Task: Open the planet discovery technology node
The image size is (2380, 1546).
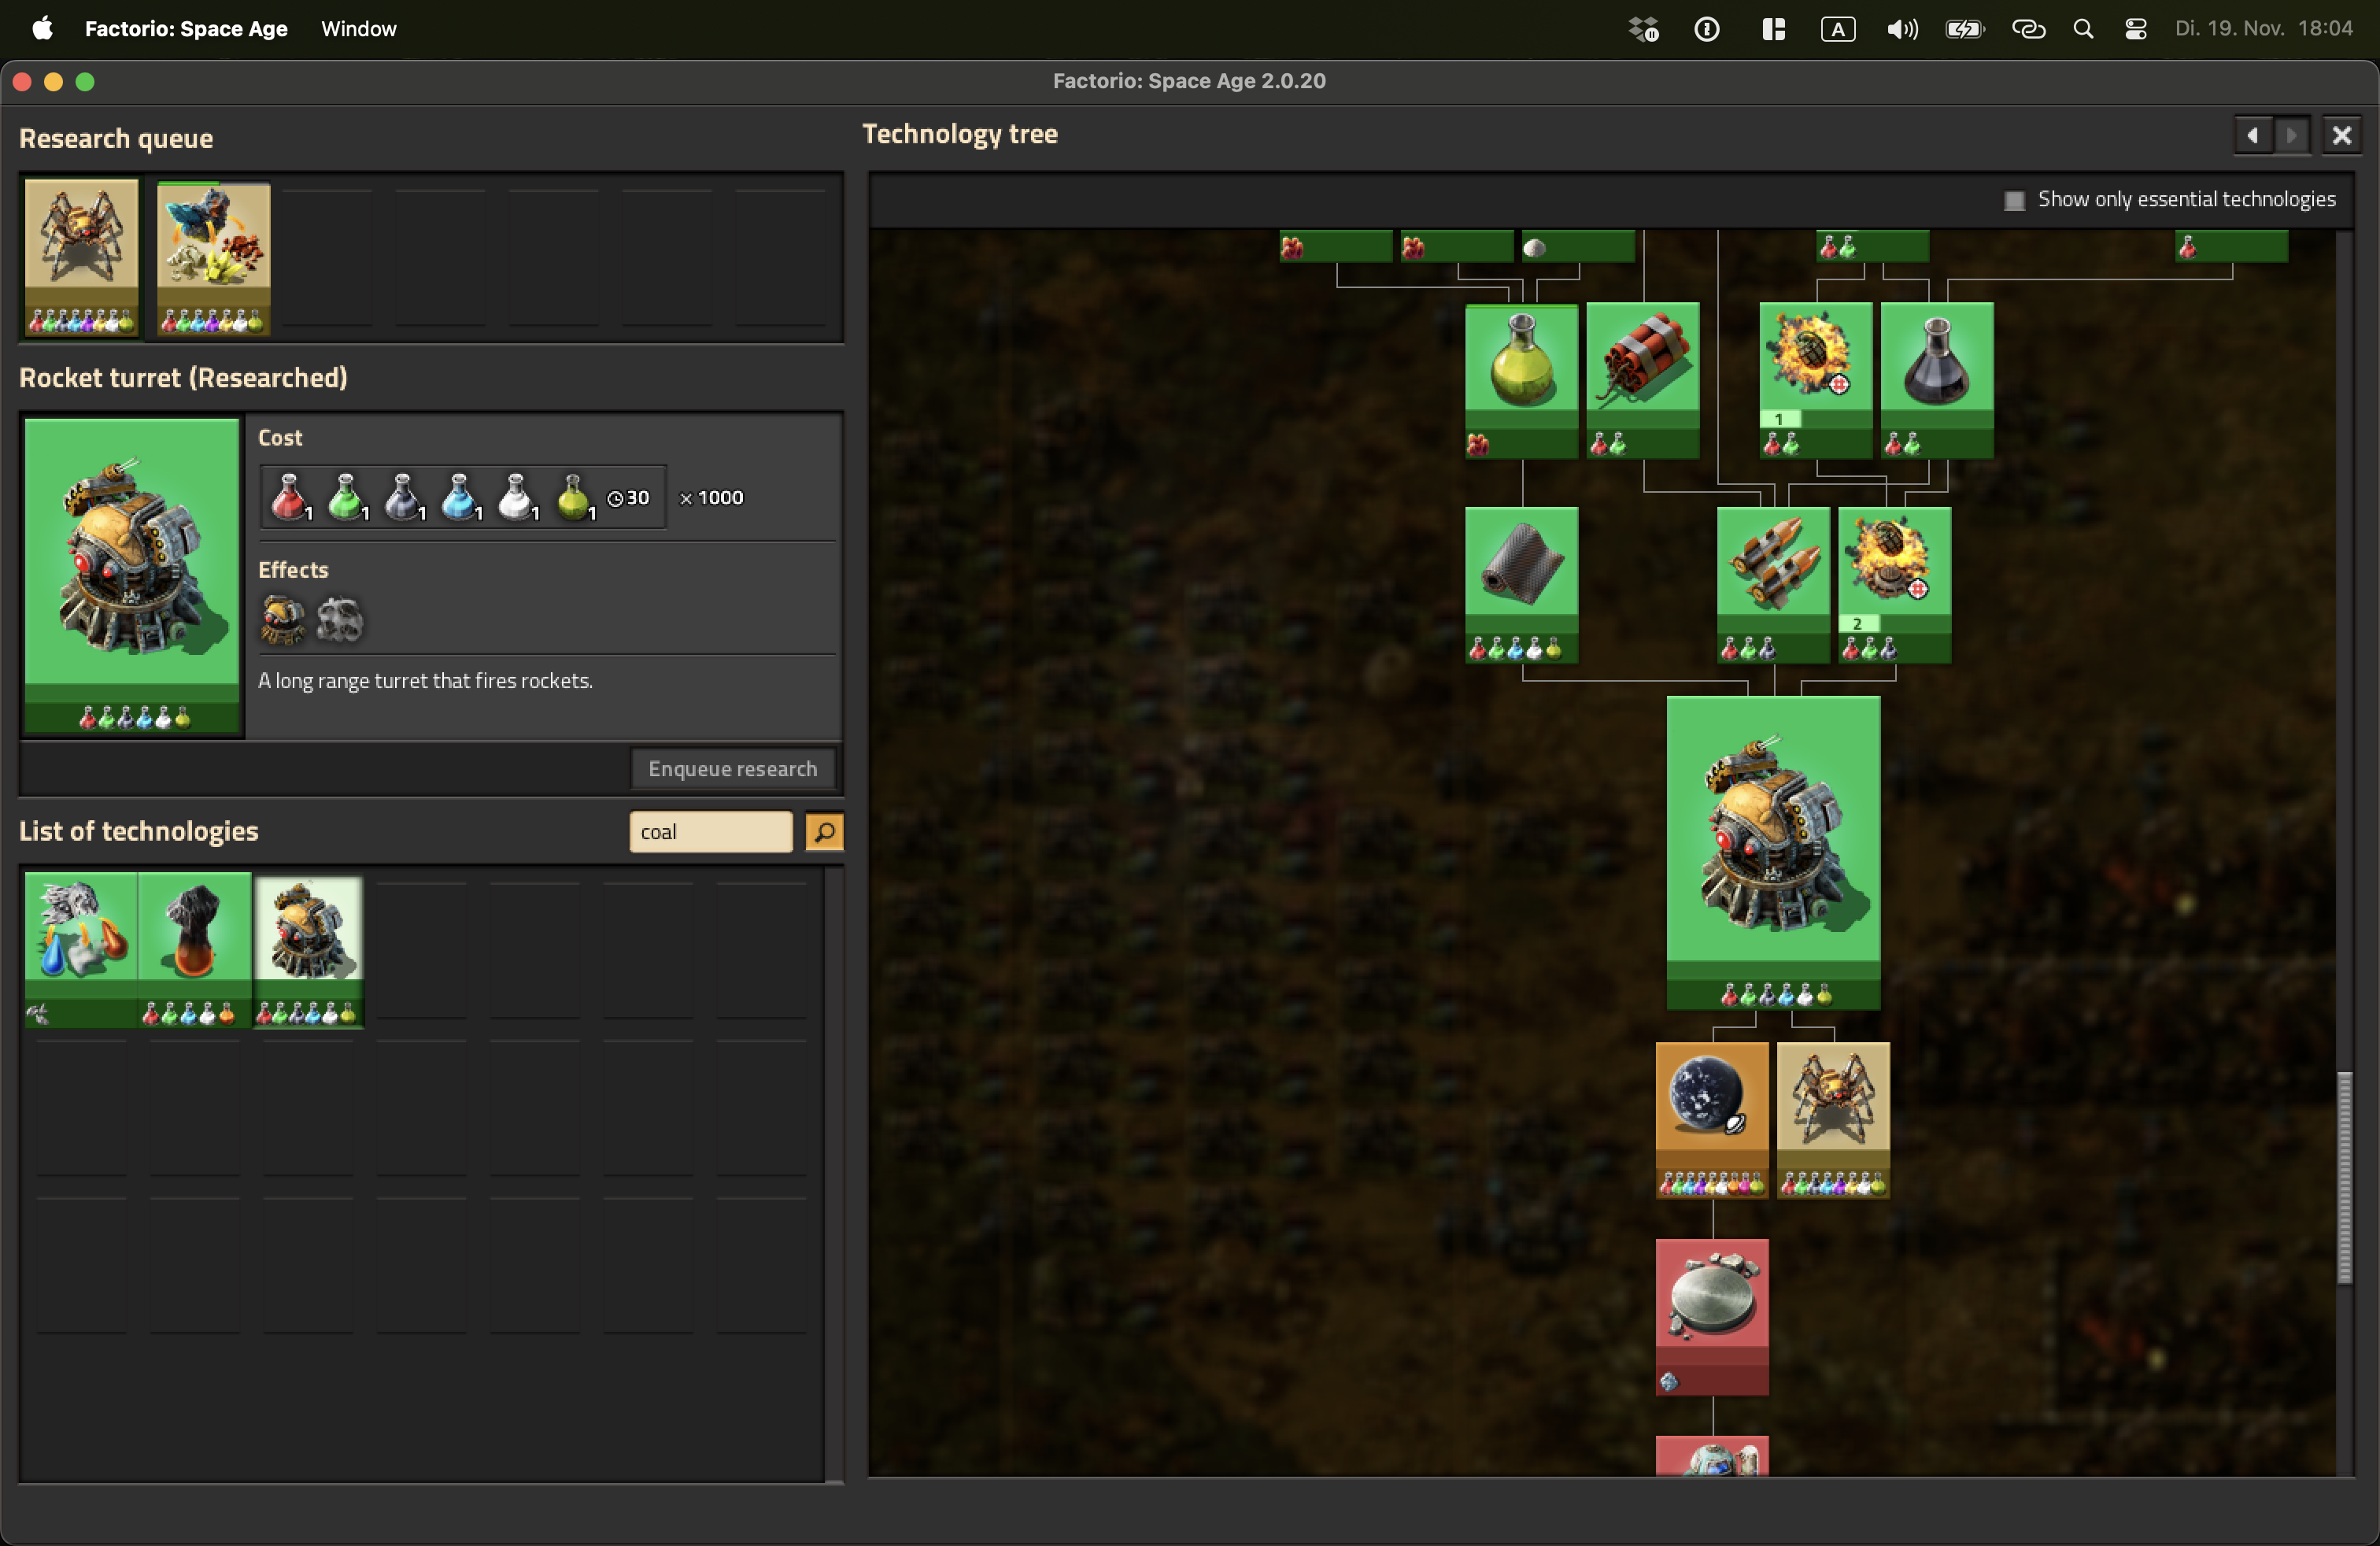Action: [x=1711, y=1120]
